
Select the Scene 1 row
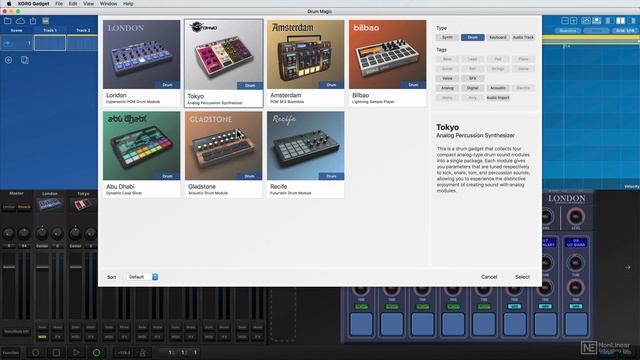(x=17, y=43)
